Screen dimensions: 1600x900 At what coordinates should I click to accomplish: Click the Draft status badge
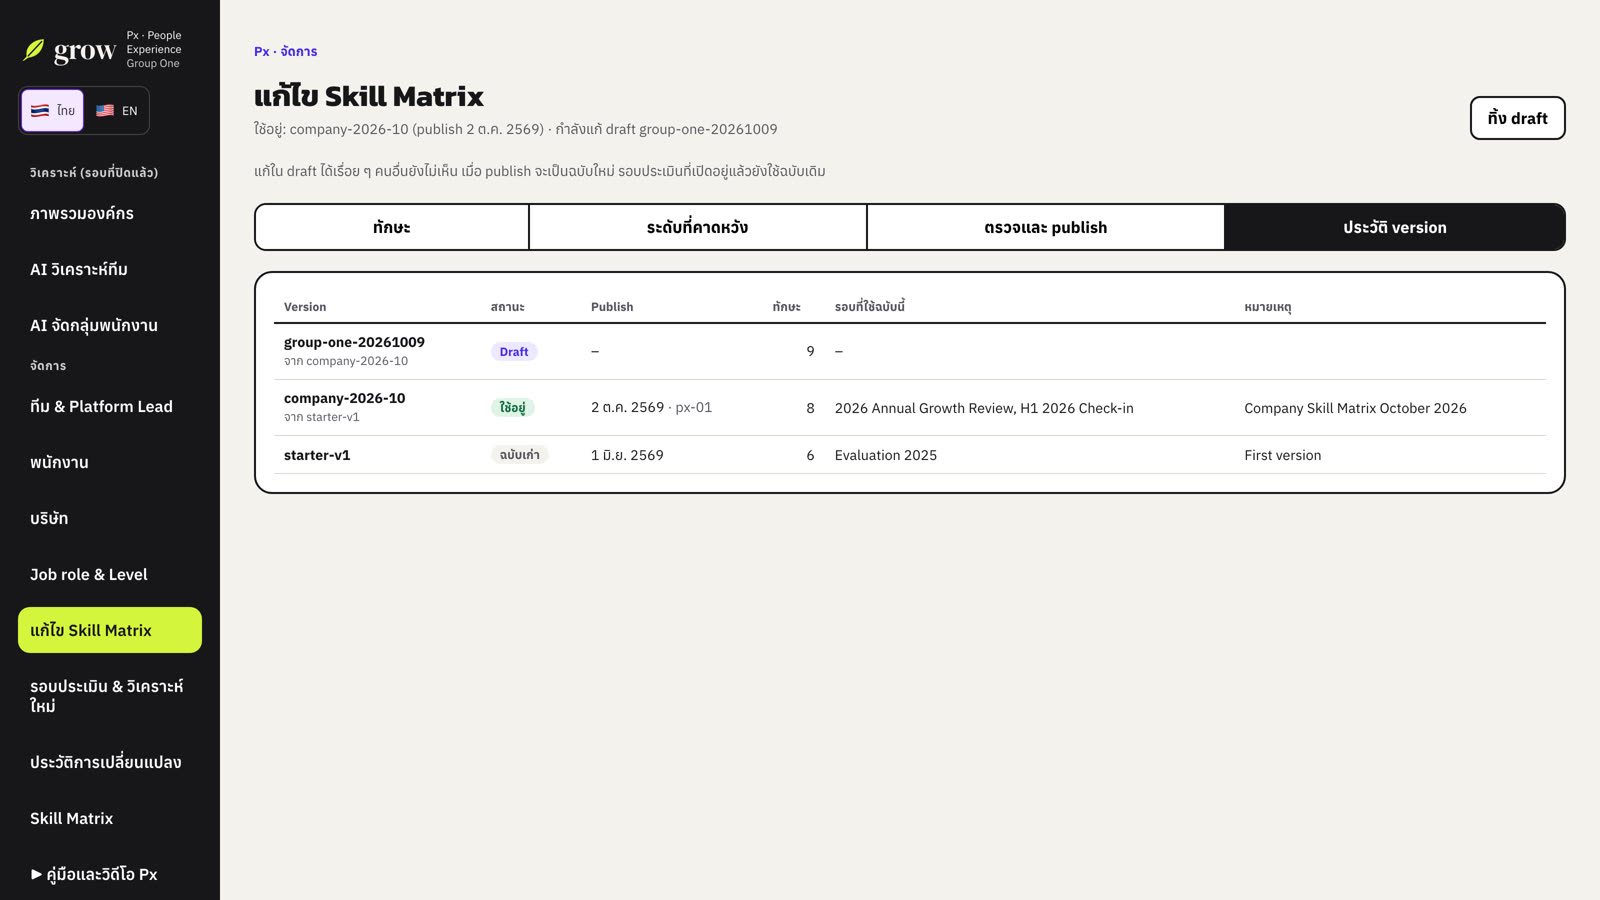coord(514,352)
